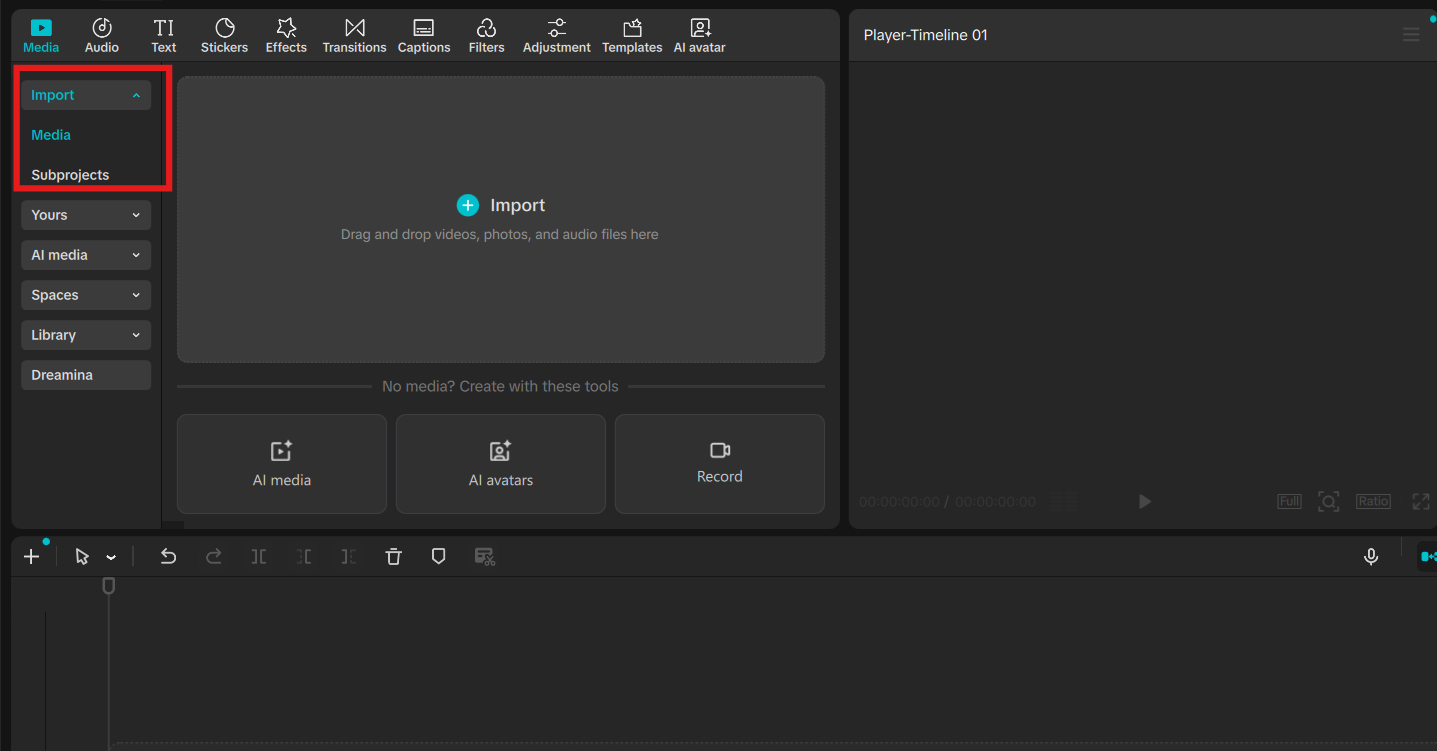1437x751 pixels.
Task: Open the Player panel hamburger menu
Action: tap(1411, 35)
